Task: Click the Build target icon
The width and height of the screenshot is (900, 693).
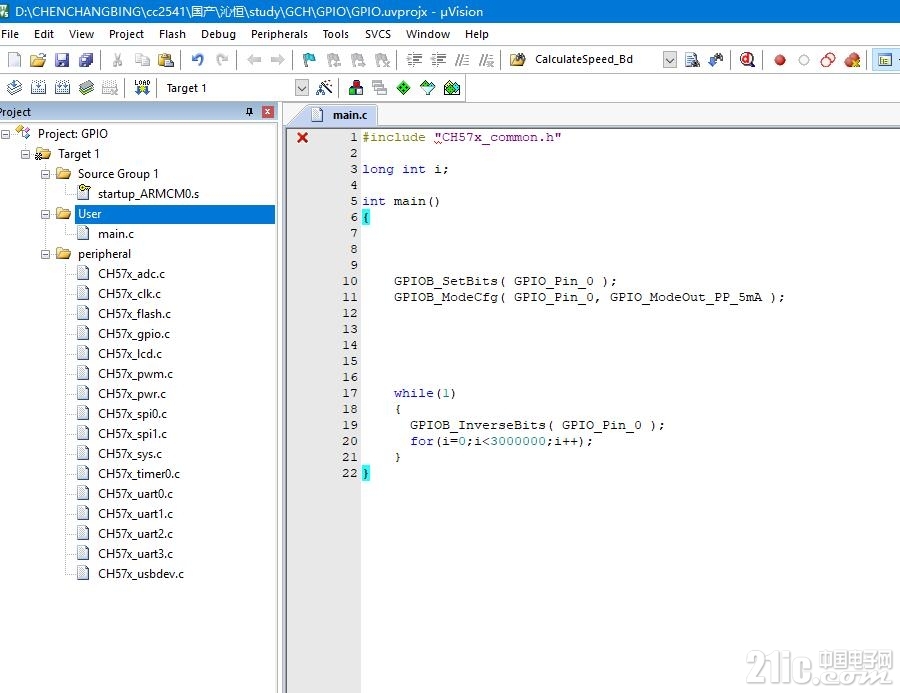Action: pos(38,87)
